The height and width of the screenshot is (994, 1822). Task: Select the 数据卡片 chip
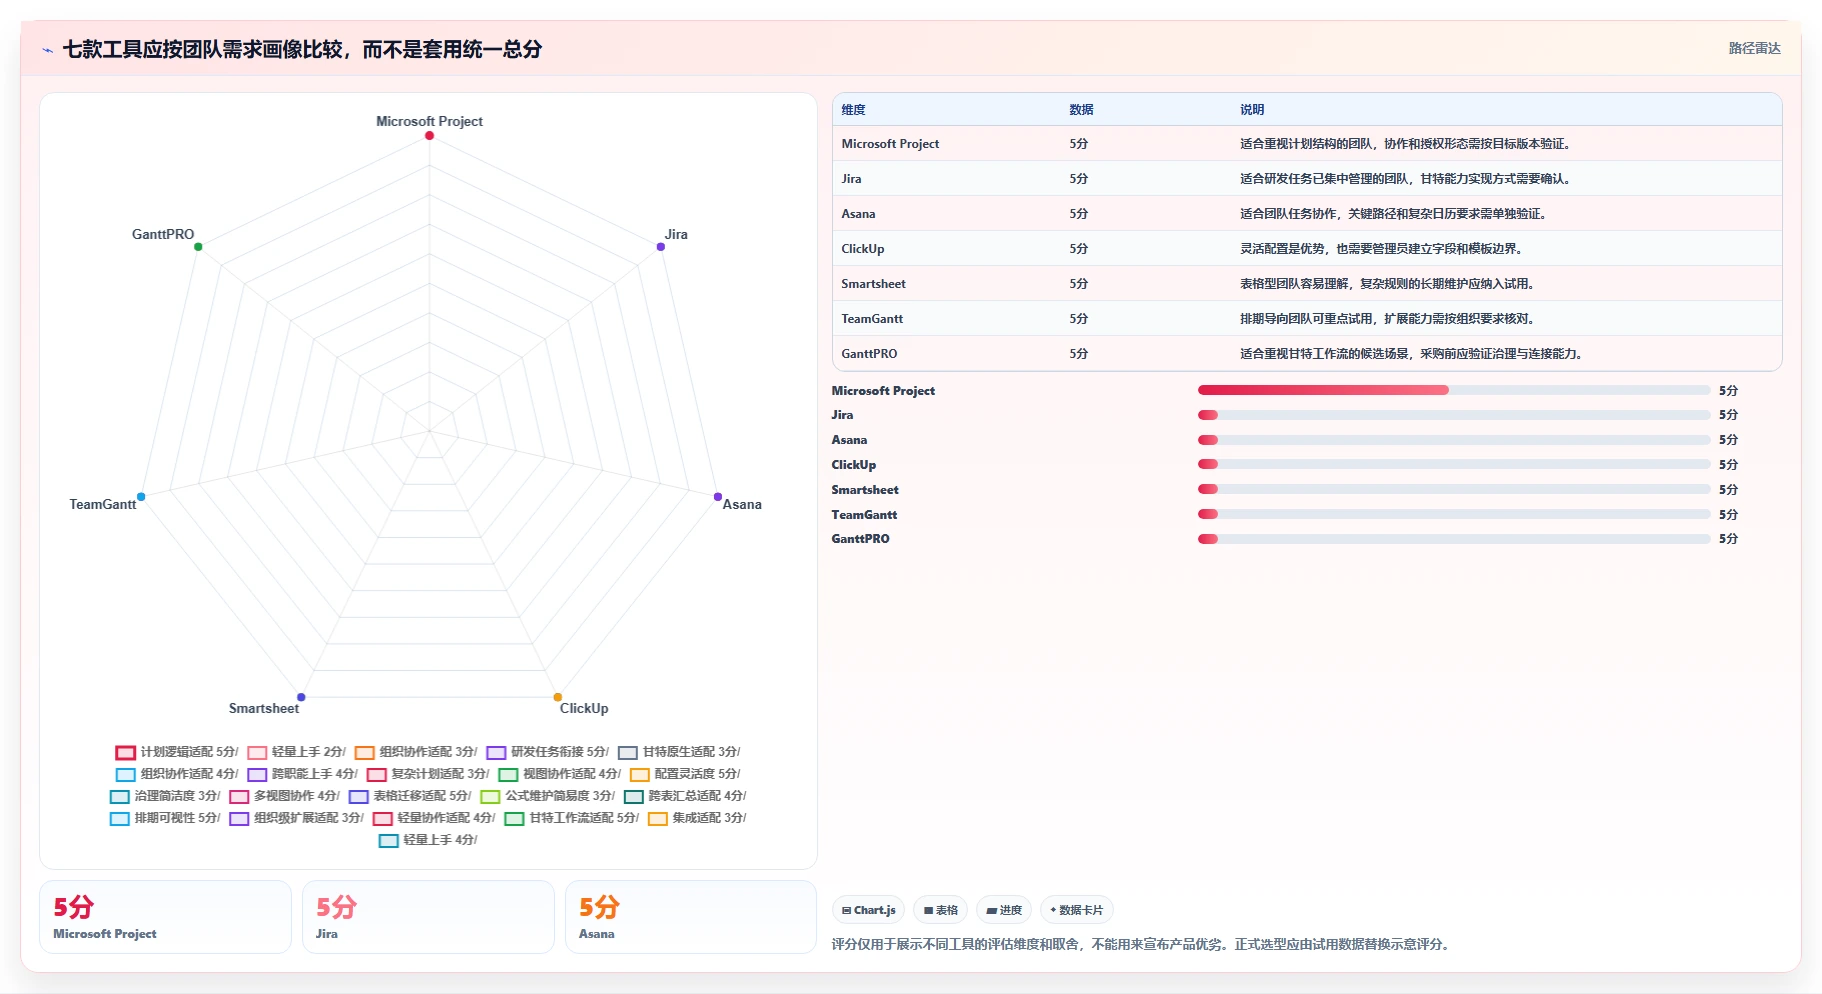pyautogui.click(x=1077, y=910)
